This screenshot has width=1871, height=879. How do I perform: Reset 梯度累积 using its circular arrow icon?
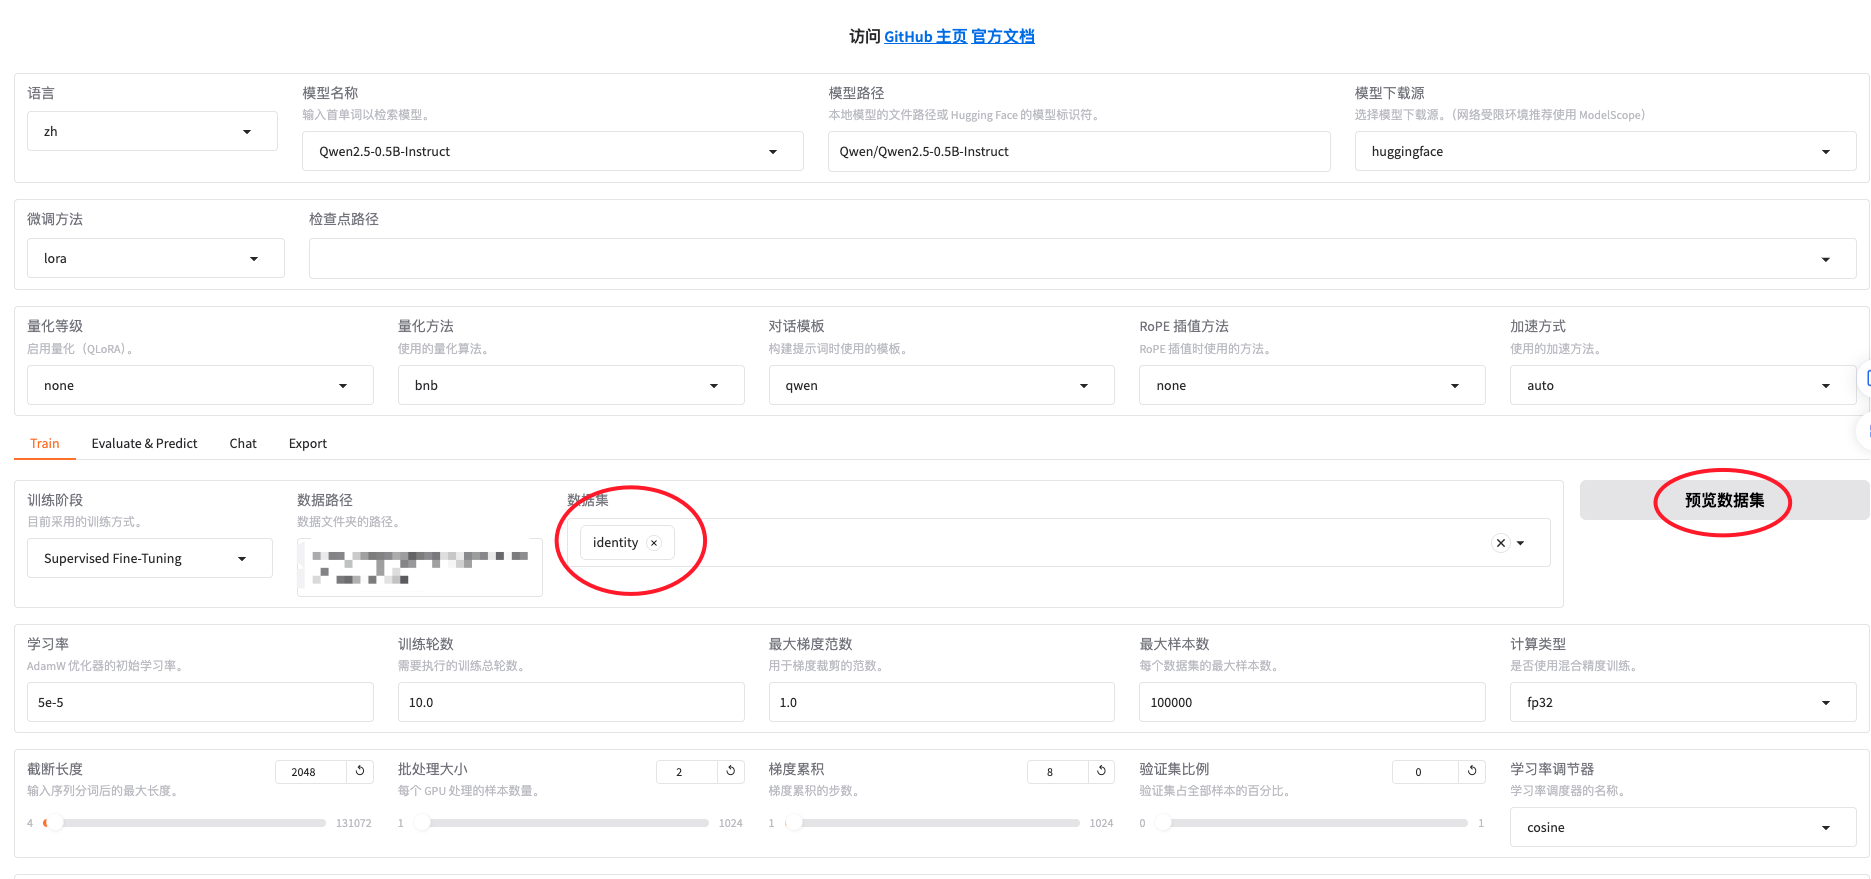(x=1101, y=771)
